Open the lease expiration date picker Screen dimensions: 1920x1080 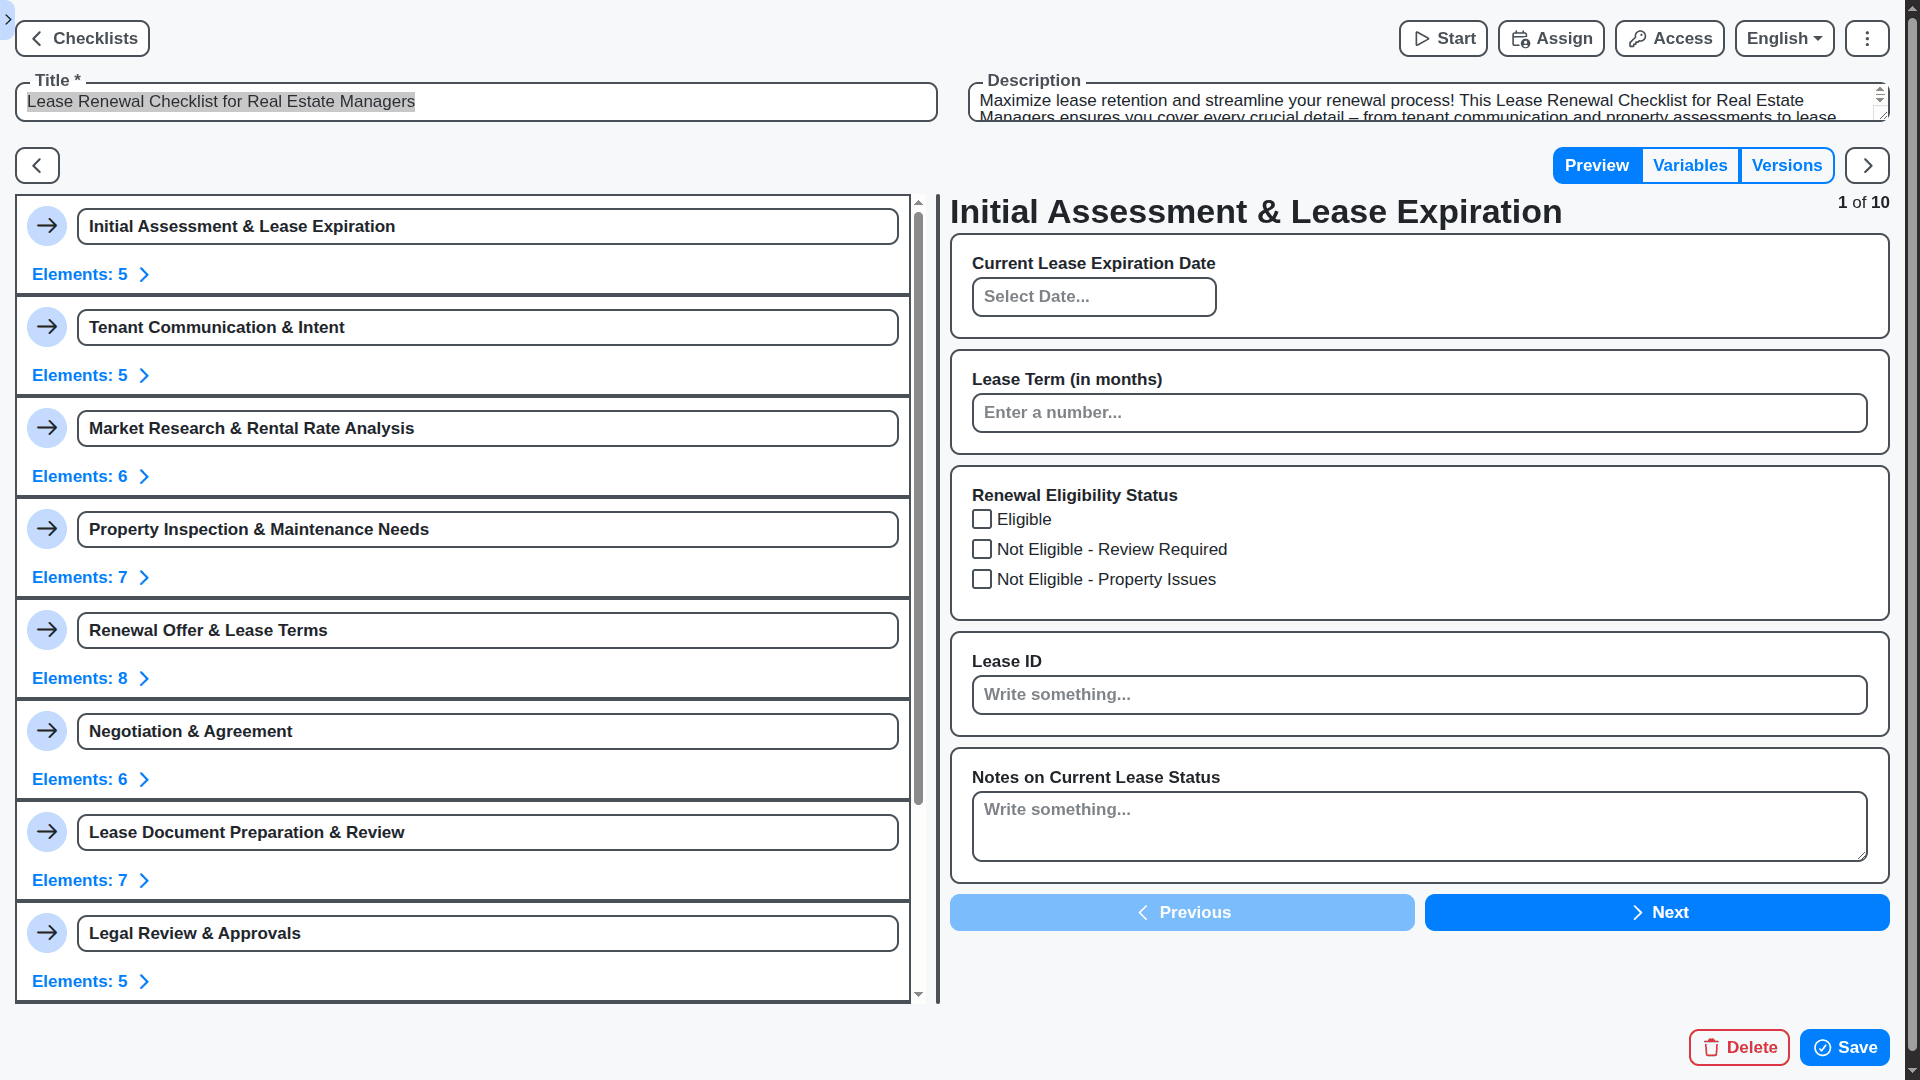tap(1093, 296)
